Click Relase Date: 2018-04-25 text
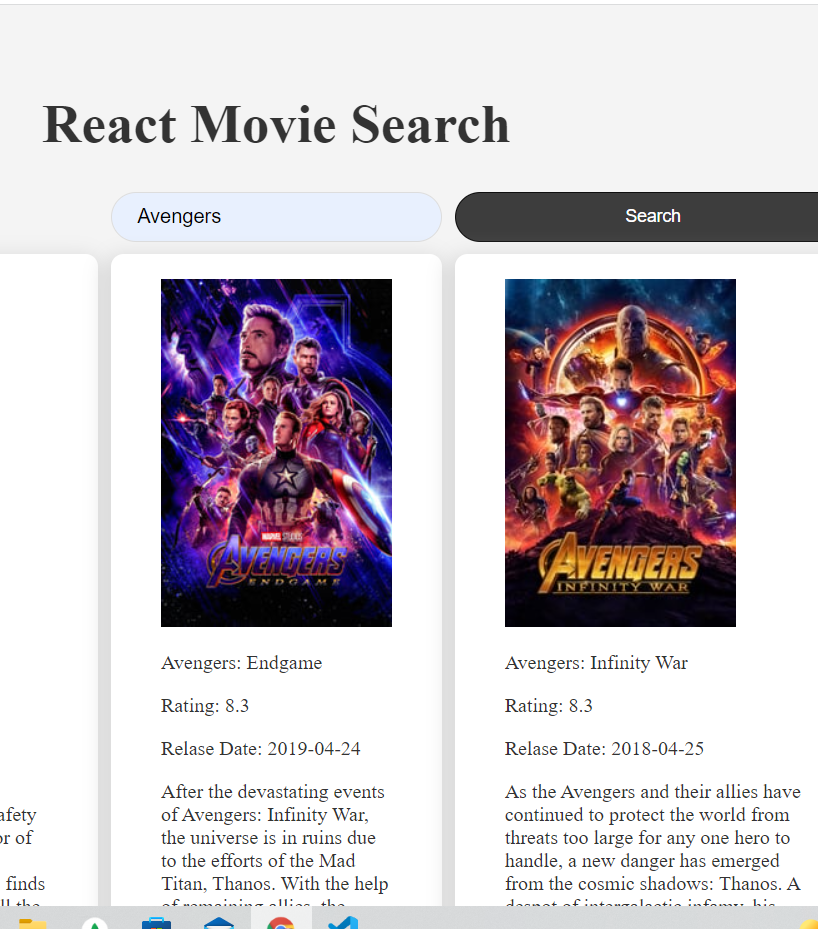The height and width of the screenshot is (929, 818). (604, 749)
